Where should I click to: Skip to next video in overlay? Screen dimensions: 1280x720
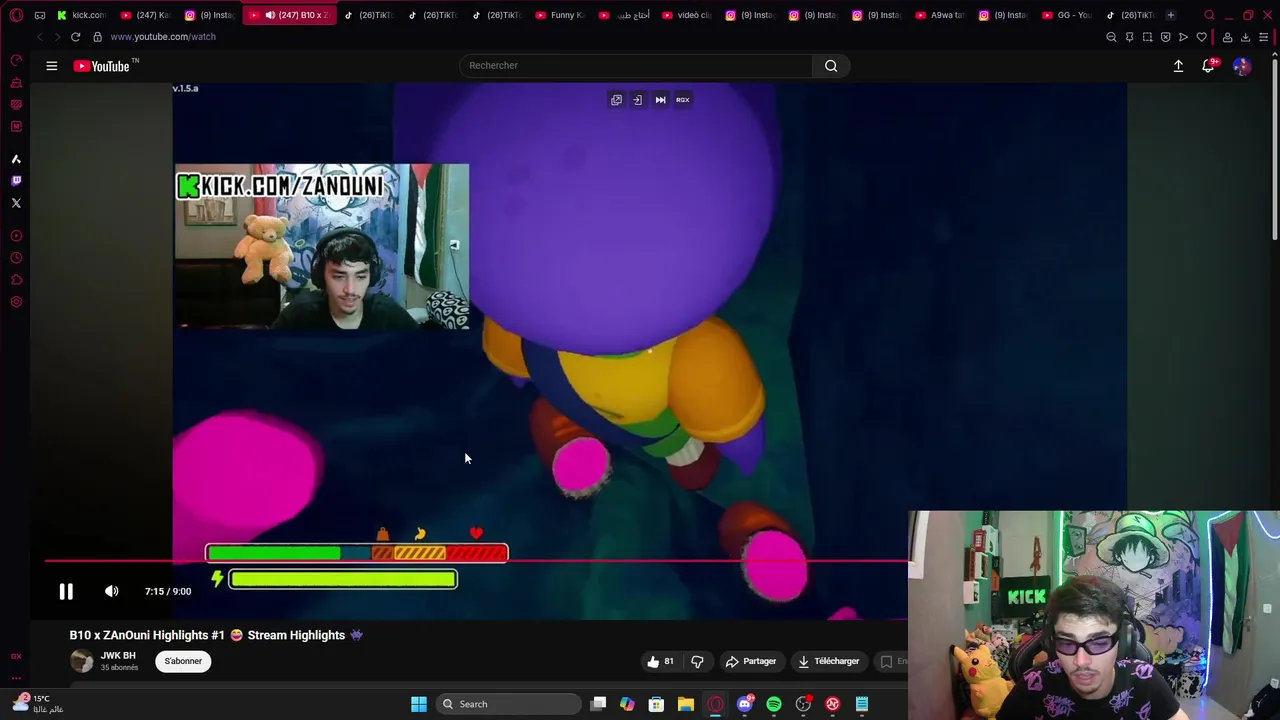tap(660, 100)
